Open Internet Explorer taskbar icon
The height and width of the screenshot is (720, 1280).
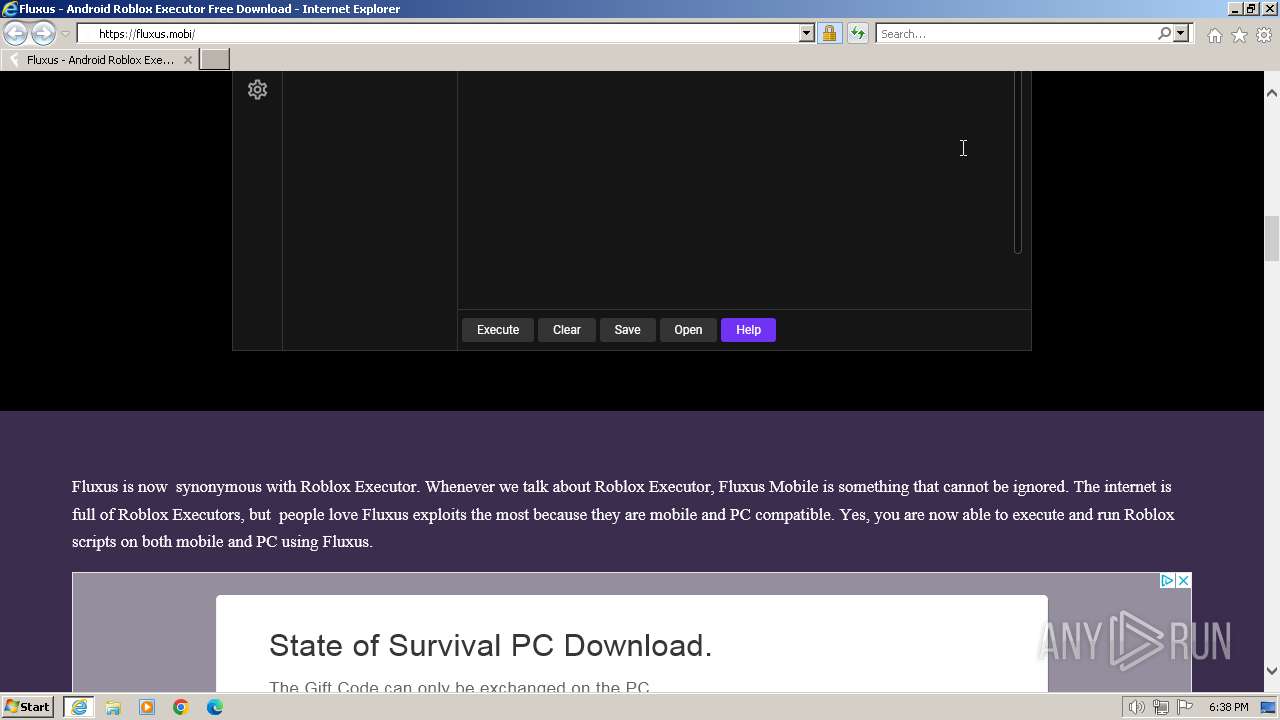point(79,707)
